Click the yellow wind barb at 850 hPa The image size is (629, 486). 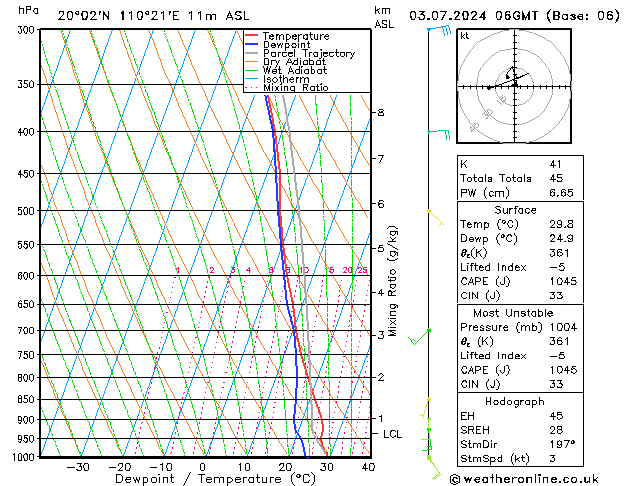pyautogui.click(x=424, y=409)
